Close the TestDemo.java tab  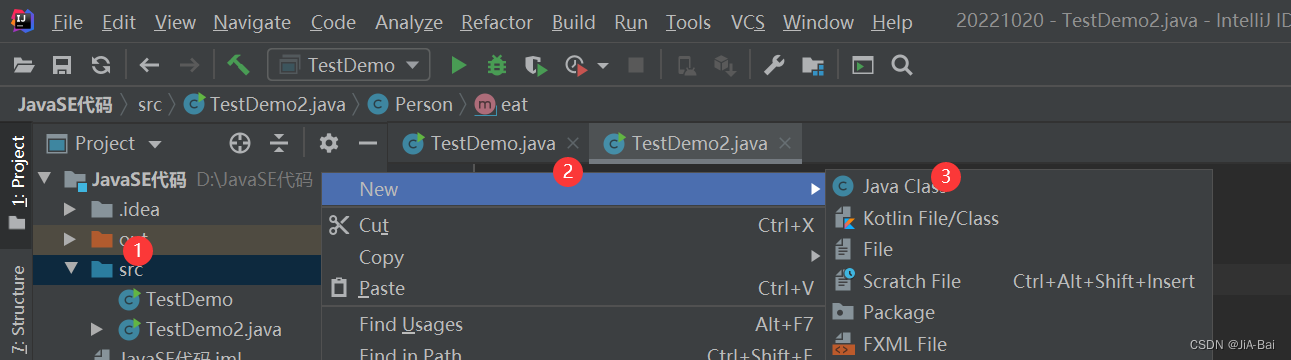pos(573,143)
